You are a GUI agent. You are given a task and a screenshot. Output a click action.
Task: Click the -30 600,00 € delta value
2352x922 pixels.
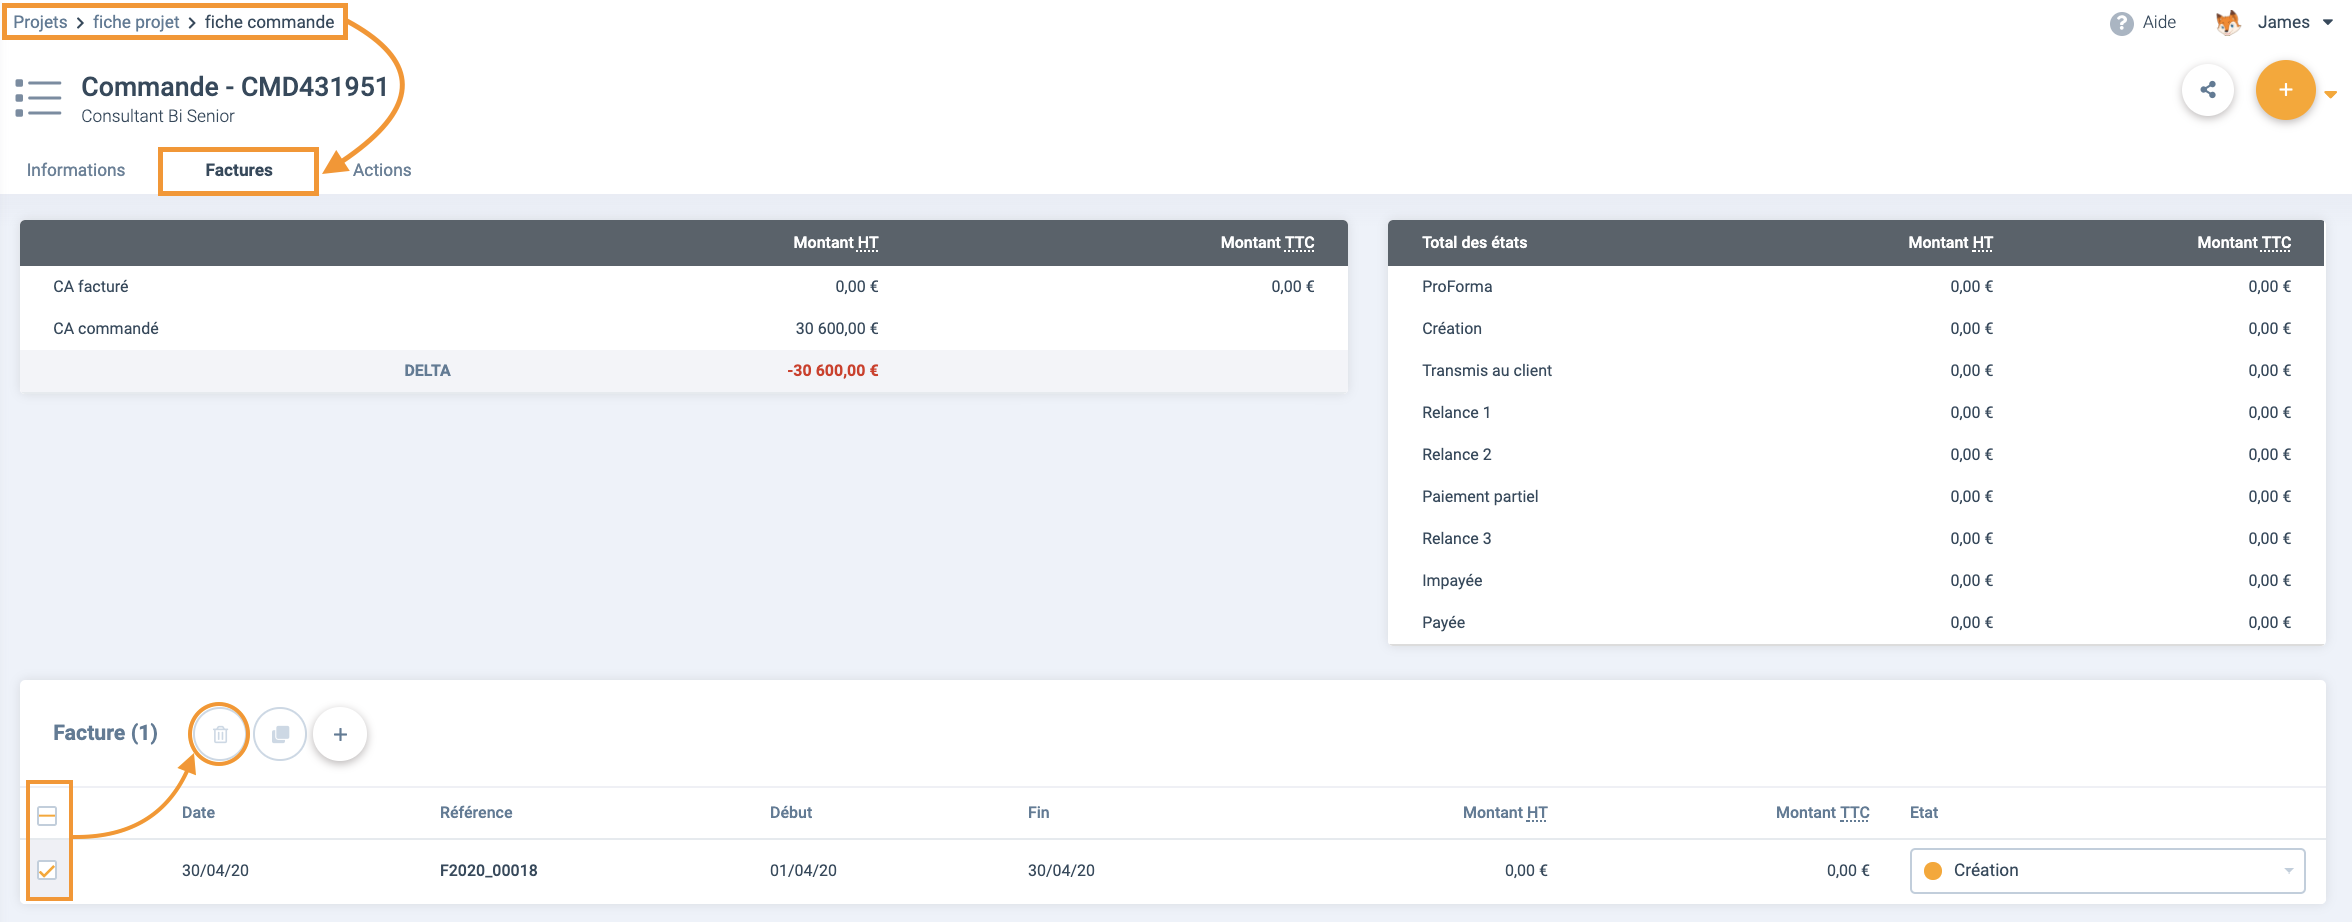point(833,371)
